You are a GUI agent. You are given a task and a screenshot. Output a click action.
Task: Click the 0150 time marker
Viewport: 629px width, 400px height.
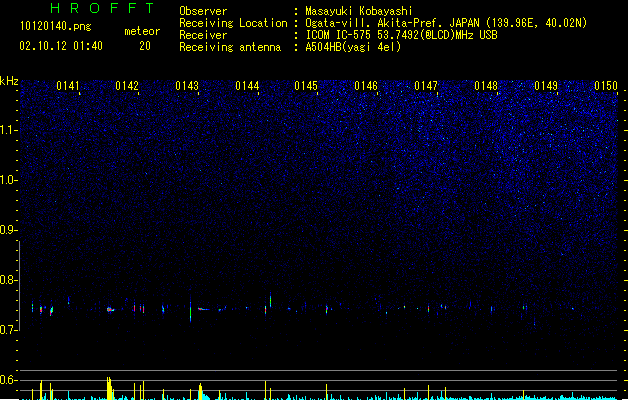tap(606, 86)
